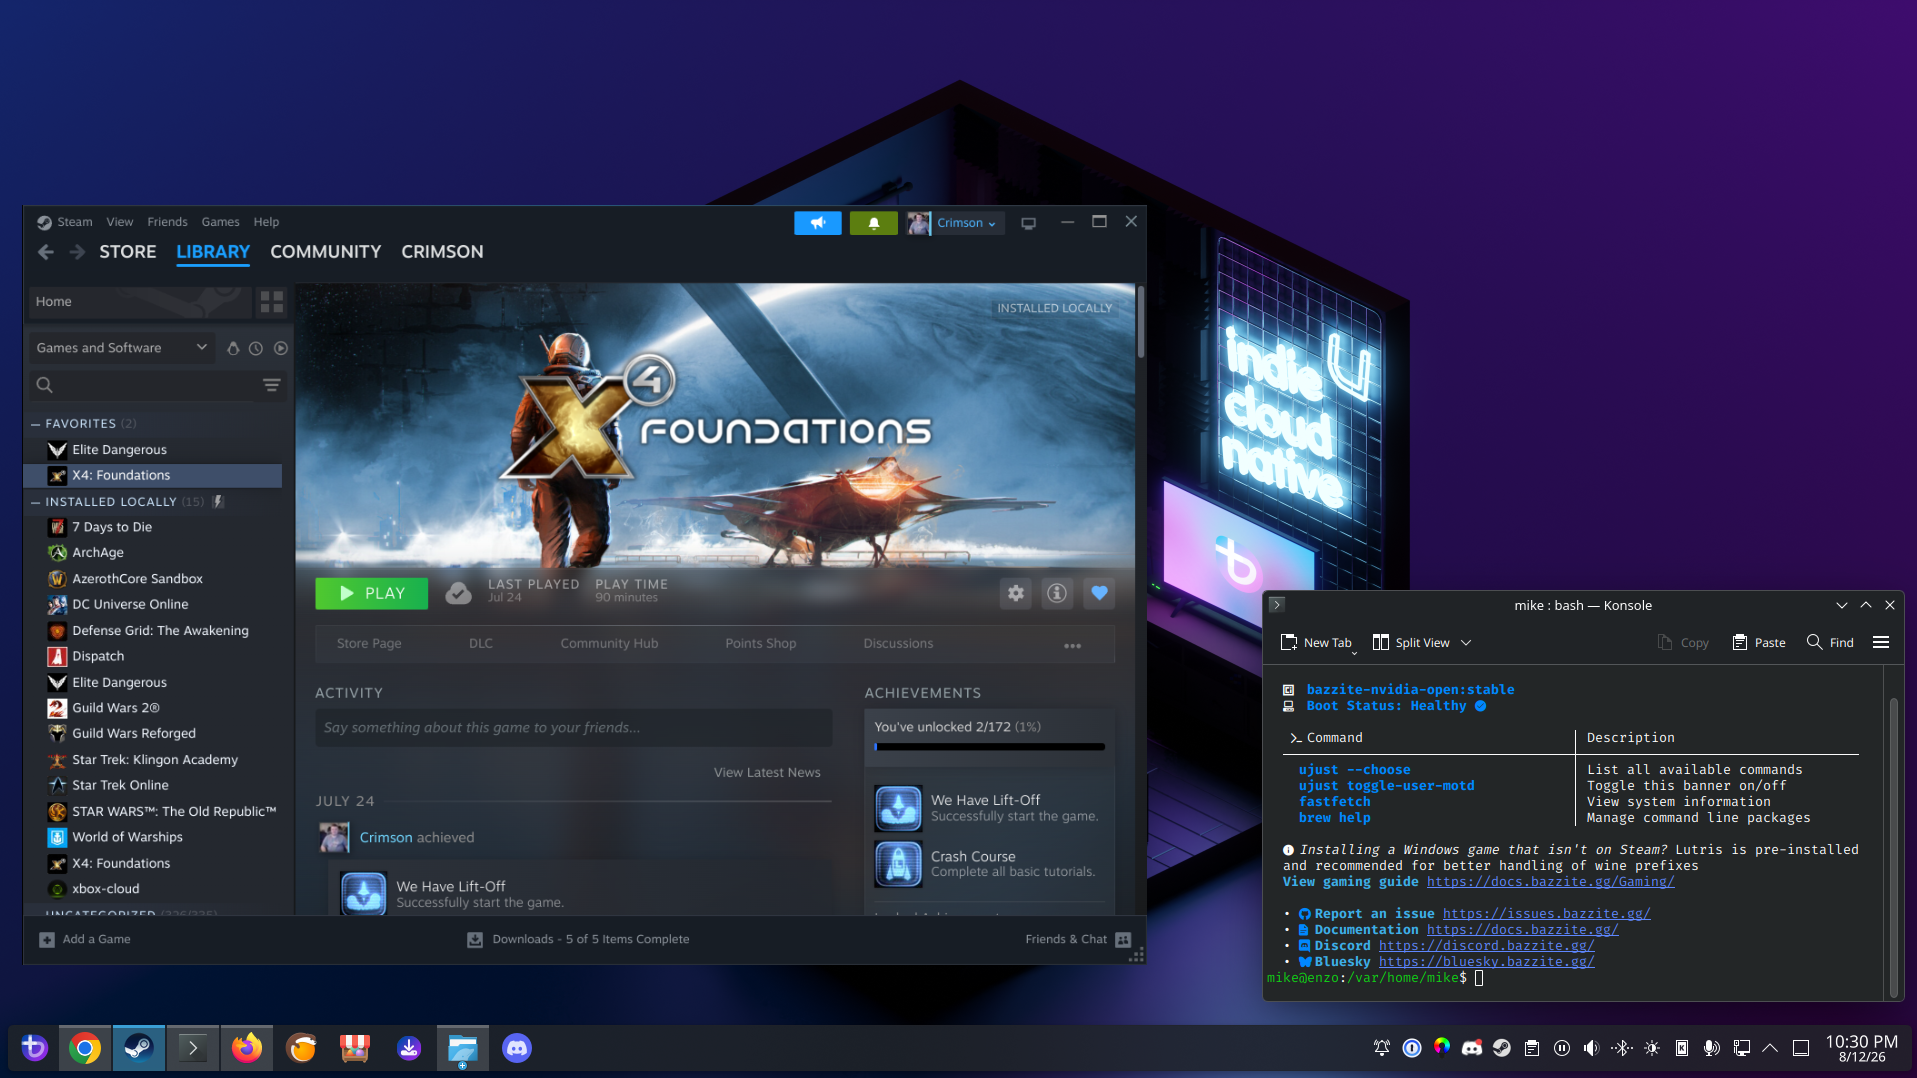
Task: Collapse the Favorites category
Action: click(36, 424)
